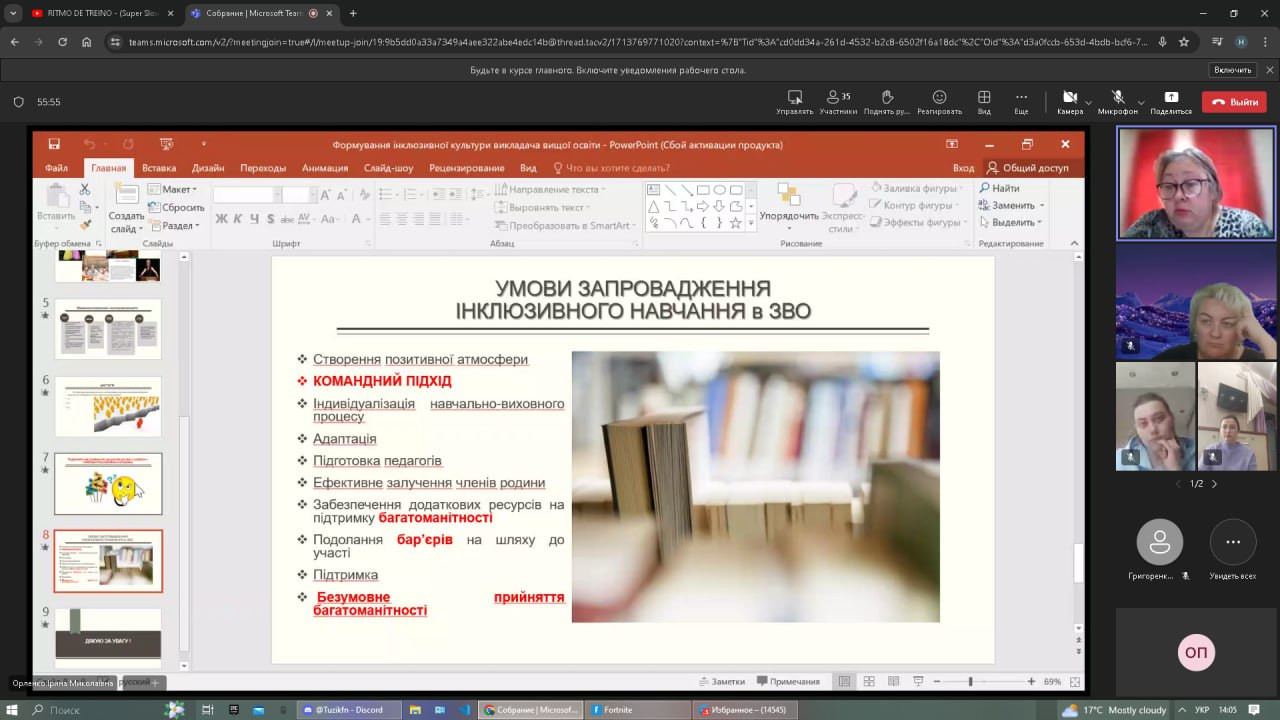Go to next page of participant videos

(1214, 484)
